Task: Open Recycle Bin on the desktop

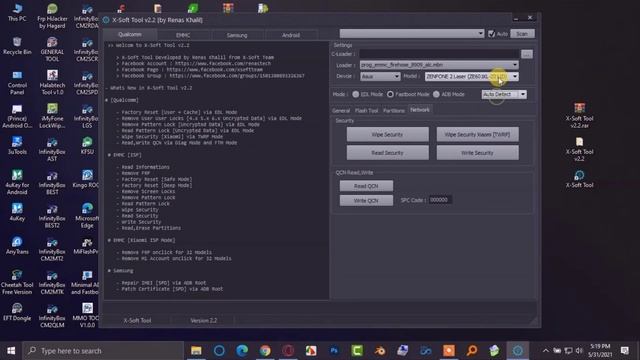Action: 17,46
